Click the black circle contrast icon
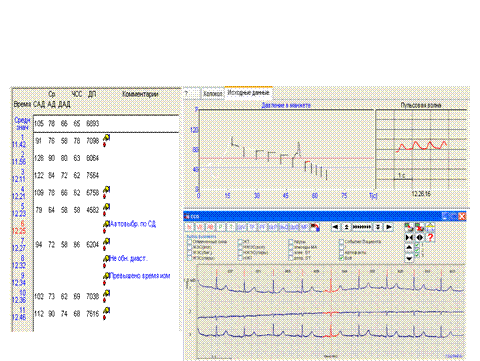This screenshot has width=480, height=361. 420,237
